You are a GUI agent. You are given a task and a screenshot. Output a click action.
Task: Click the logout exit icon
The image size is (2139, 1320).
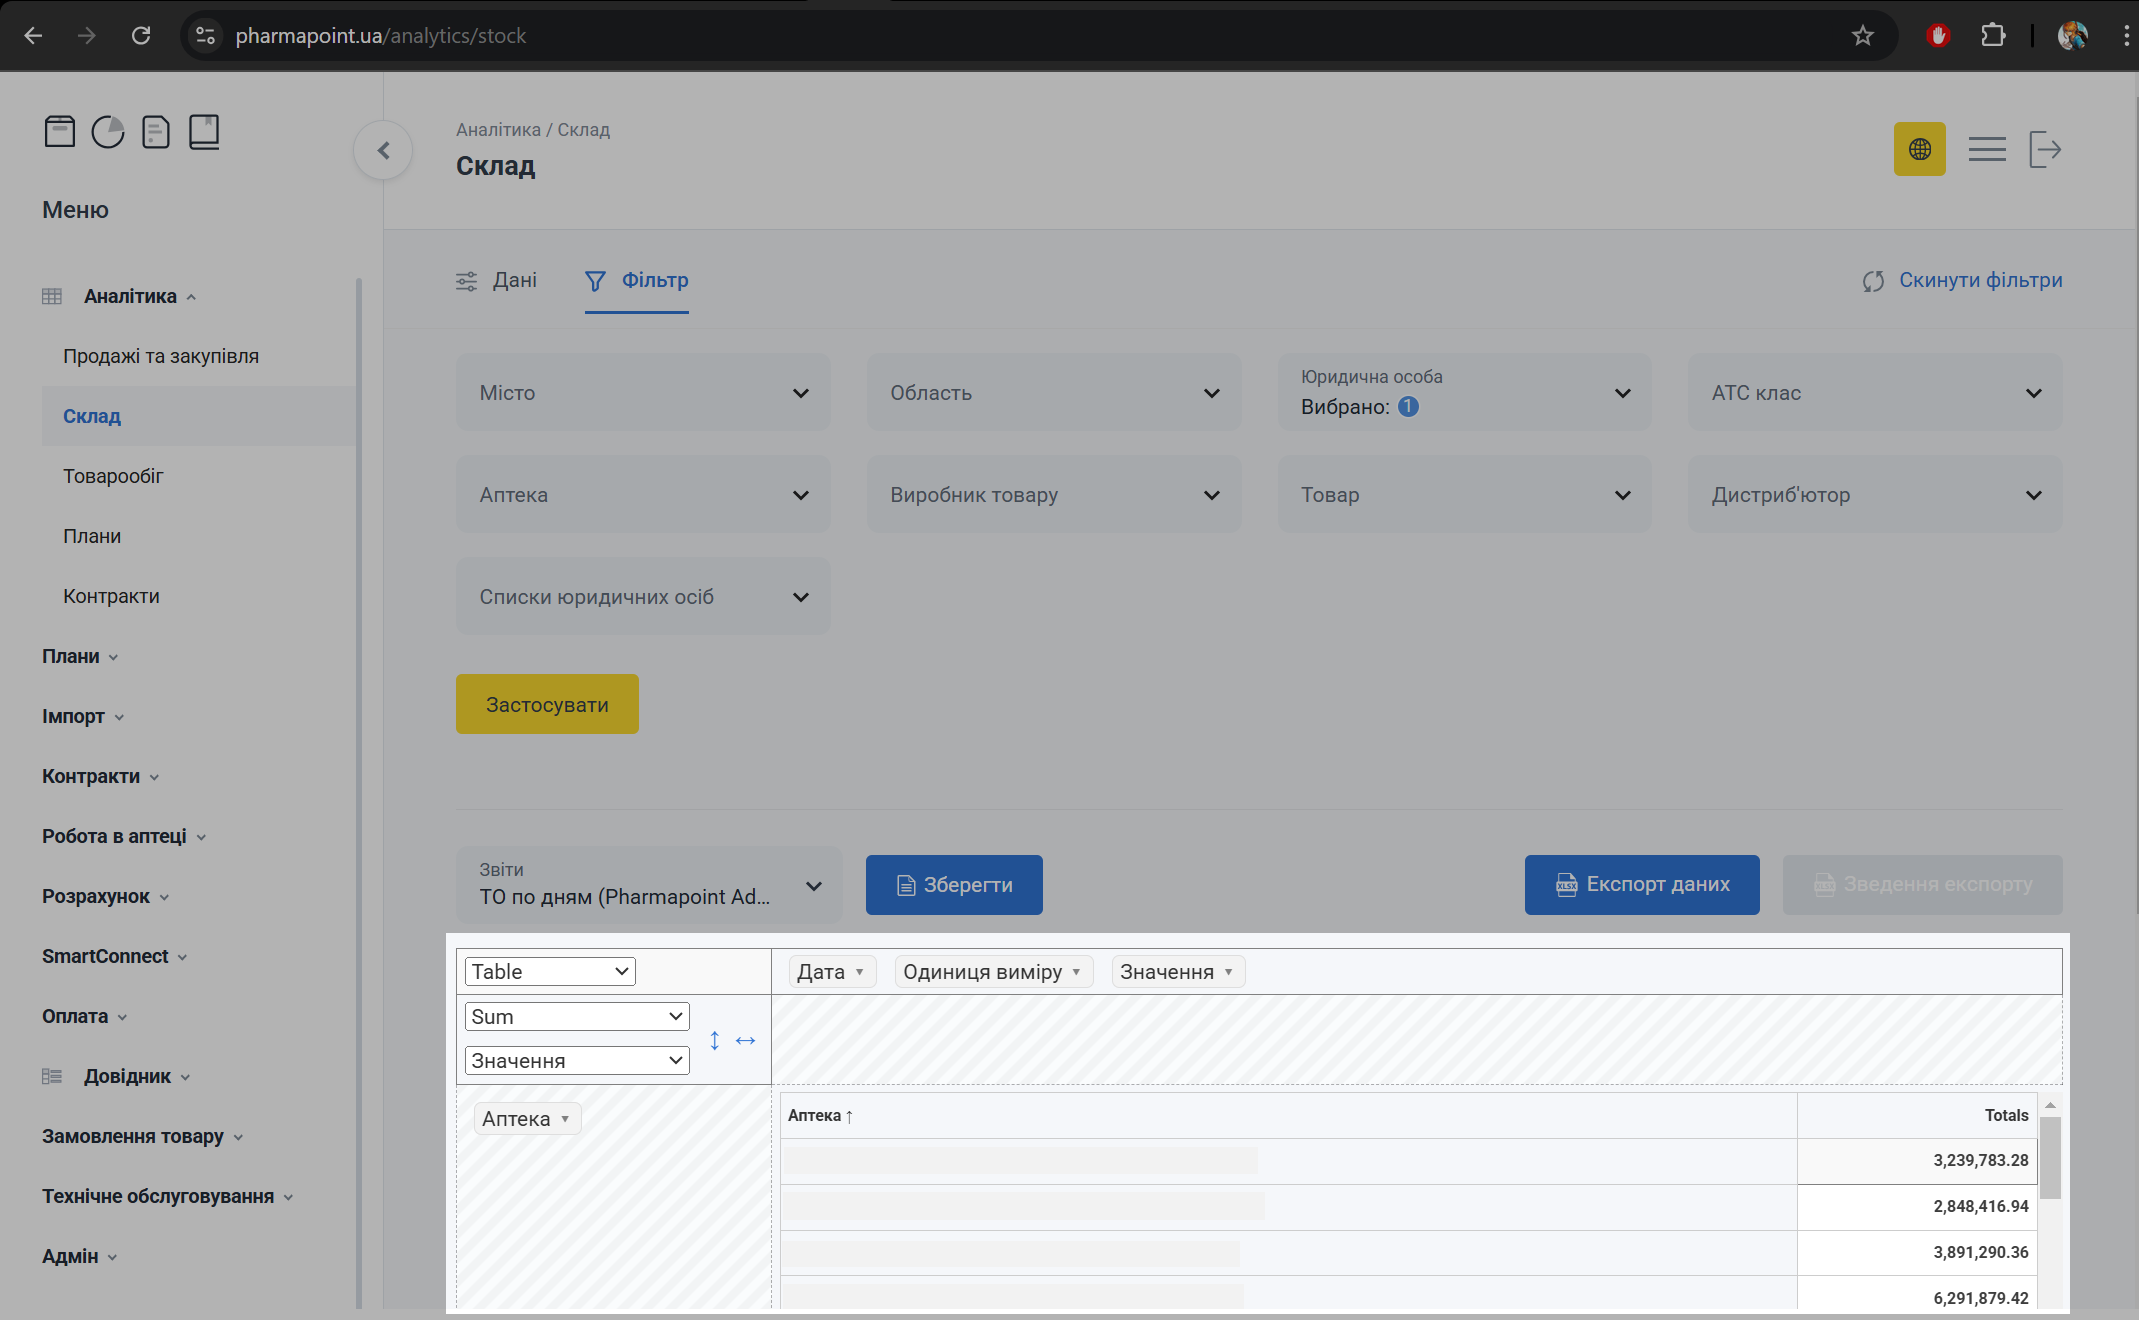click(2045, 150)
